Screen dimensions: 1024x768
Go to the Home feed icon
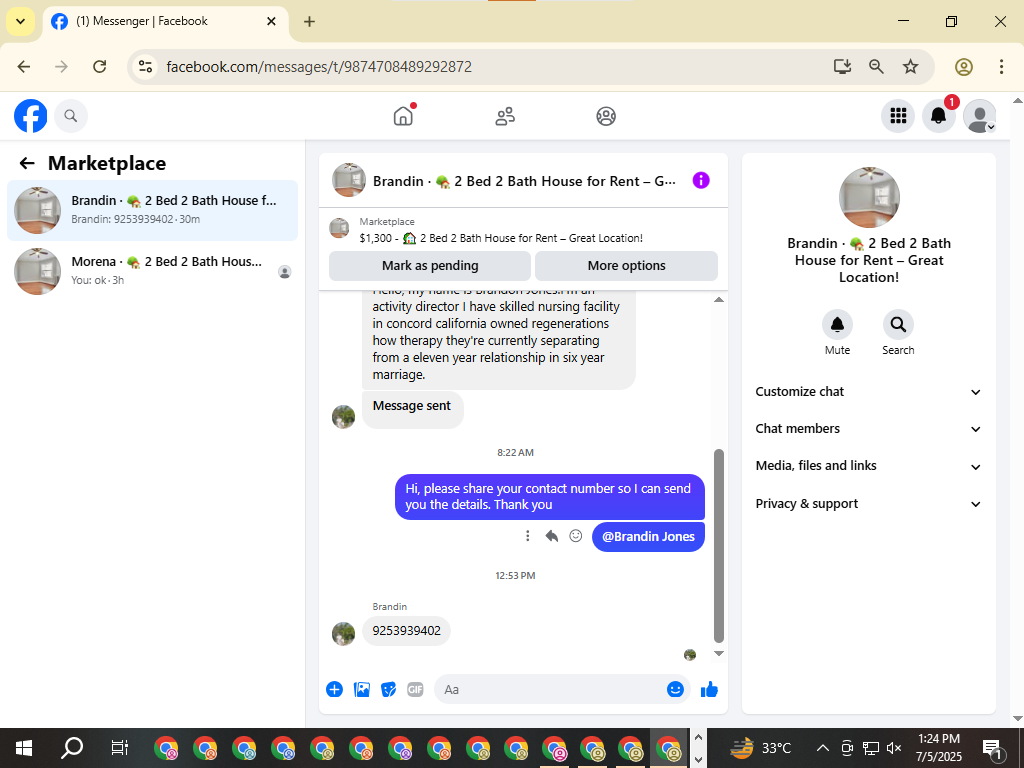(404, 116)
